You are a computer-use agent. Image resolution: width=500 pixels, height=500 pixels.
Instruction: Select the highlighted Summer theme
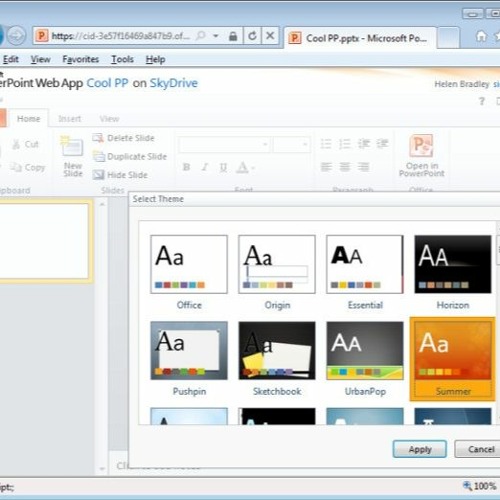pos(453,359)
